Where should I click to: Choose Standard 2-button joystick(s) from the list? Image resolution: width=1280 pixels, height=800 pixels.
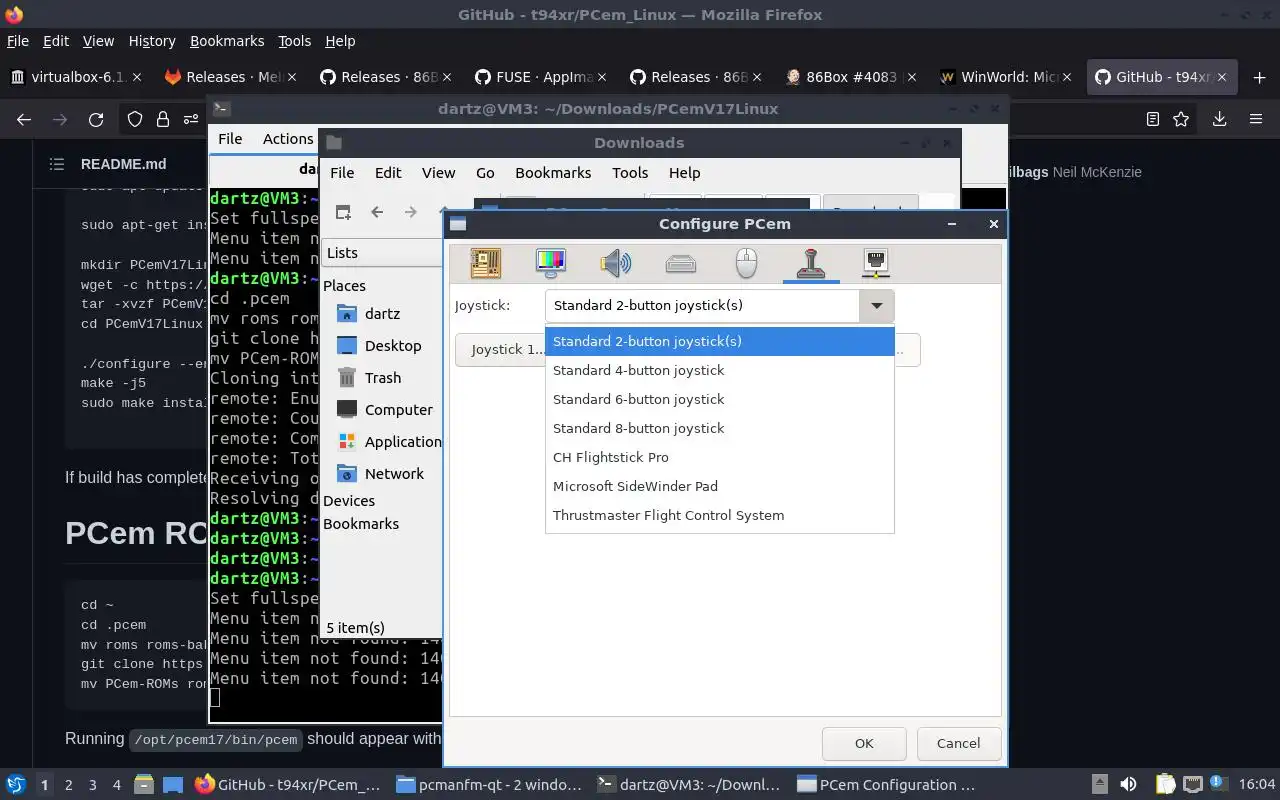pos(719,341)
